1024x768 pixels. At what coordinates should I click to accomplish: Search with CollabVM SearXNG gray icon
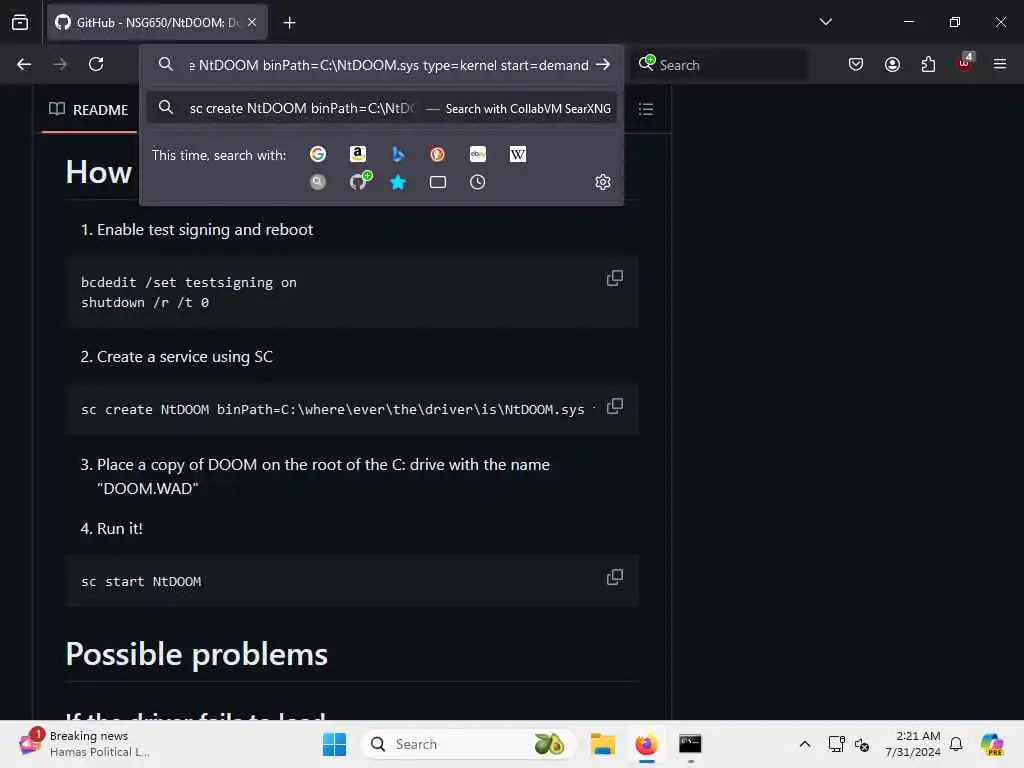pyautogui.click(x=318, y=182)
